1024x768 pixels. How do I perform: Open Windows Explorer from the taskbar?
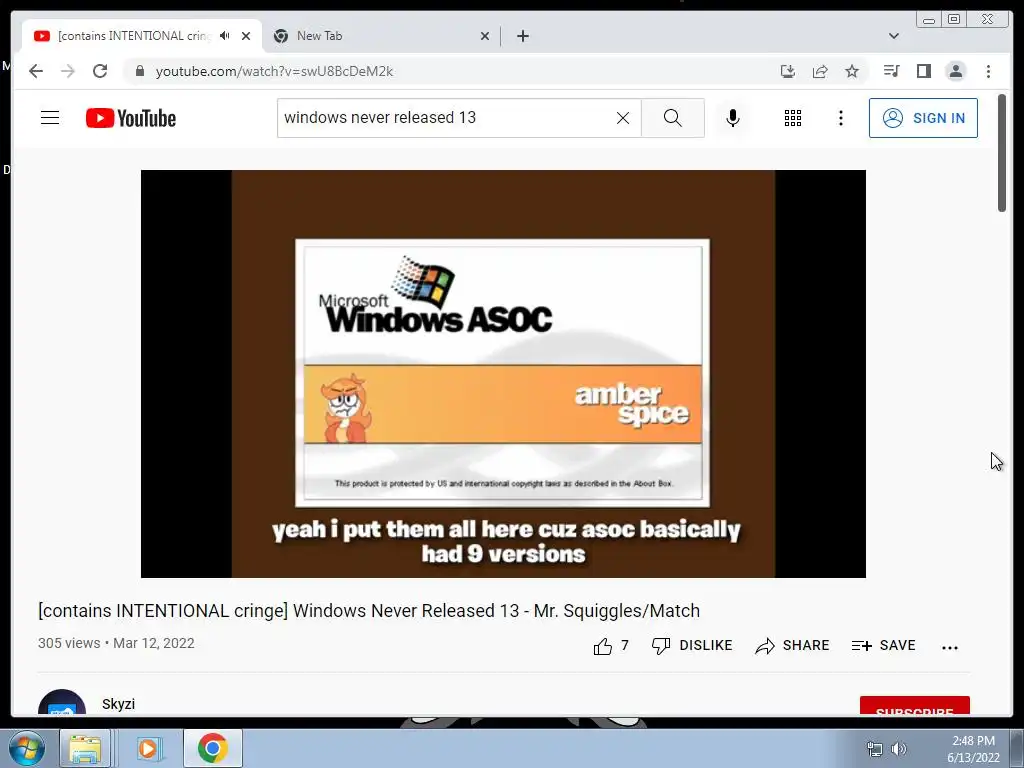[x=85, y=748]
